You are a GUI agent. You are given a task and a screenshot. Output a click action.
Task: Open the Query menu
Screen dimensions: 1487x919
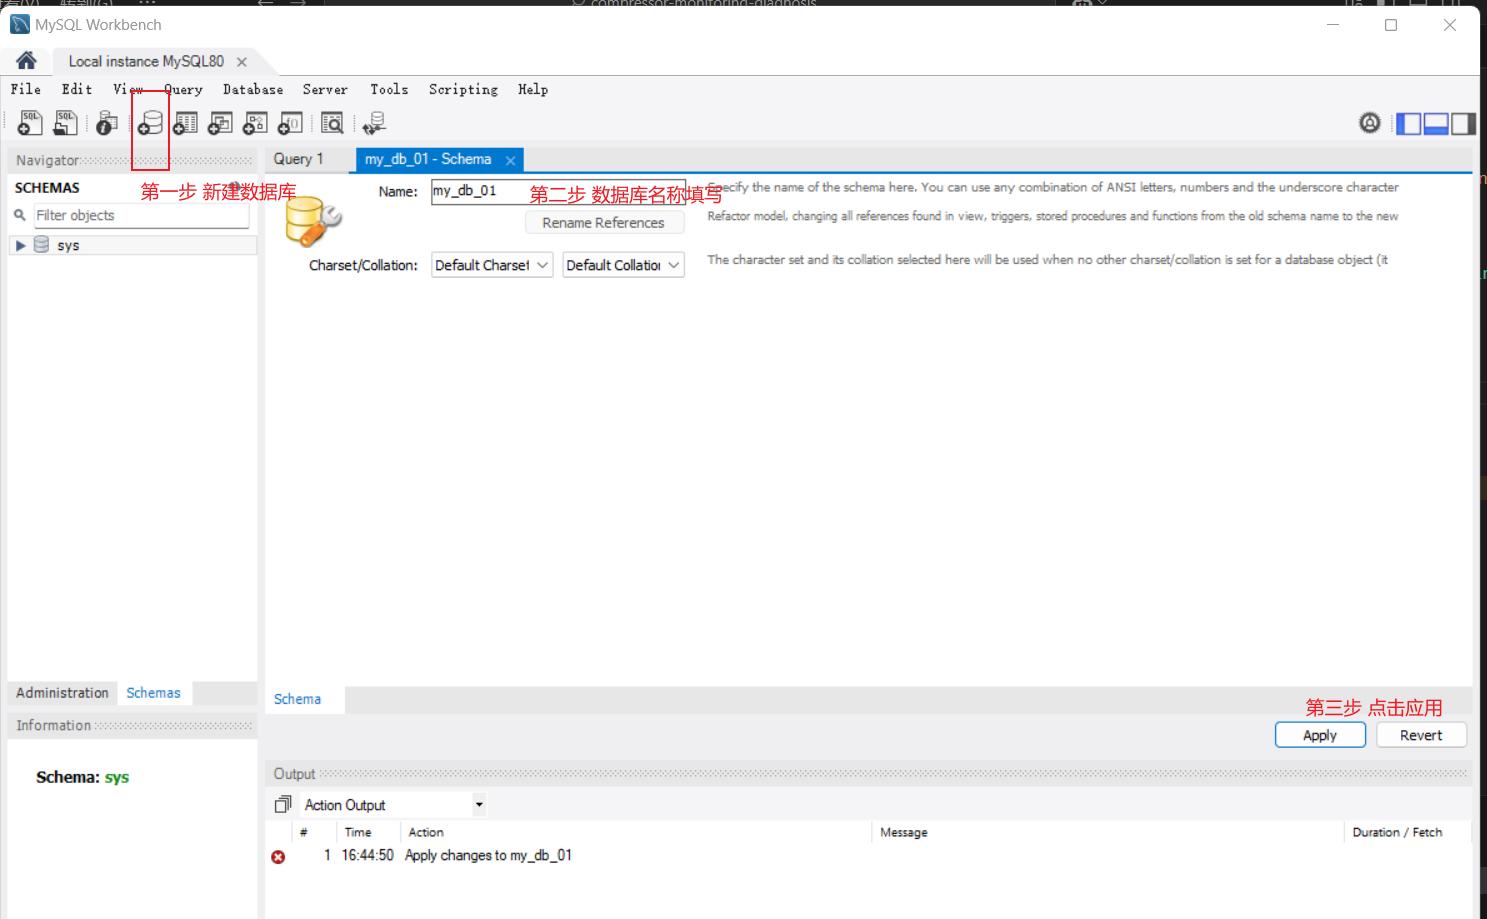tap(183, 89)
